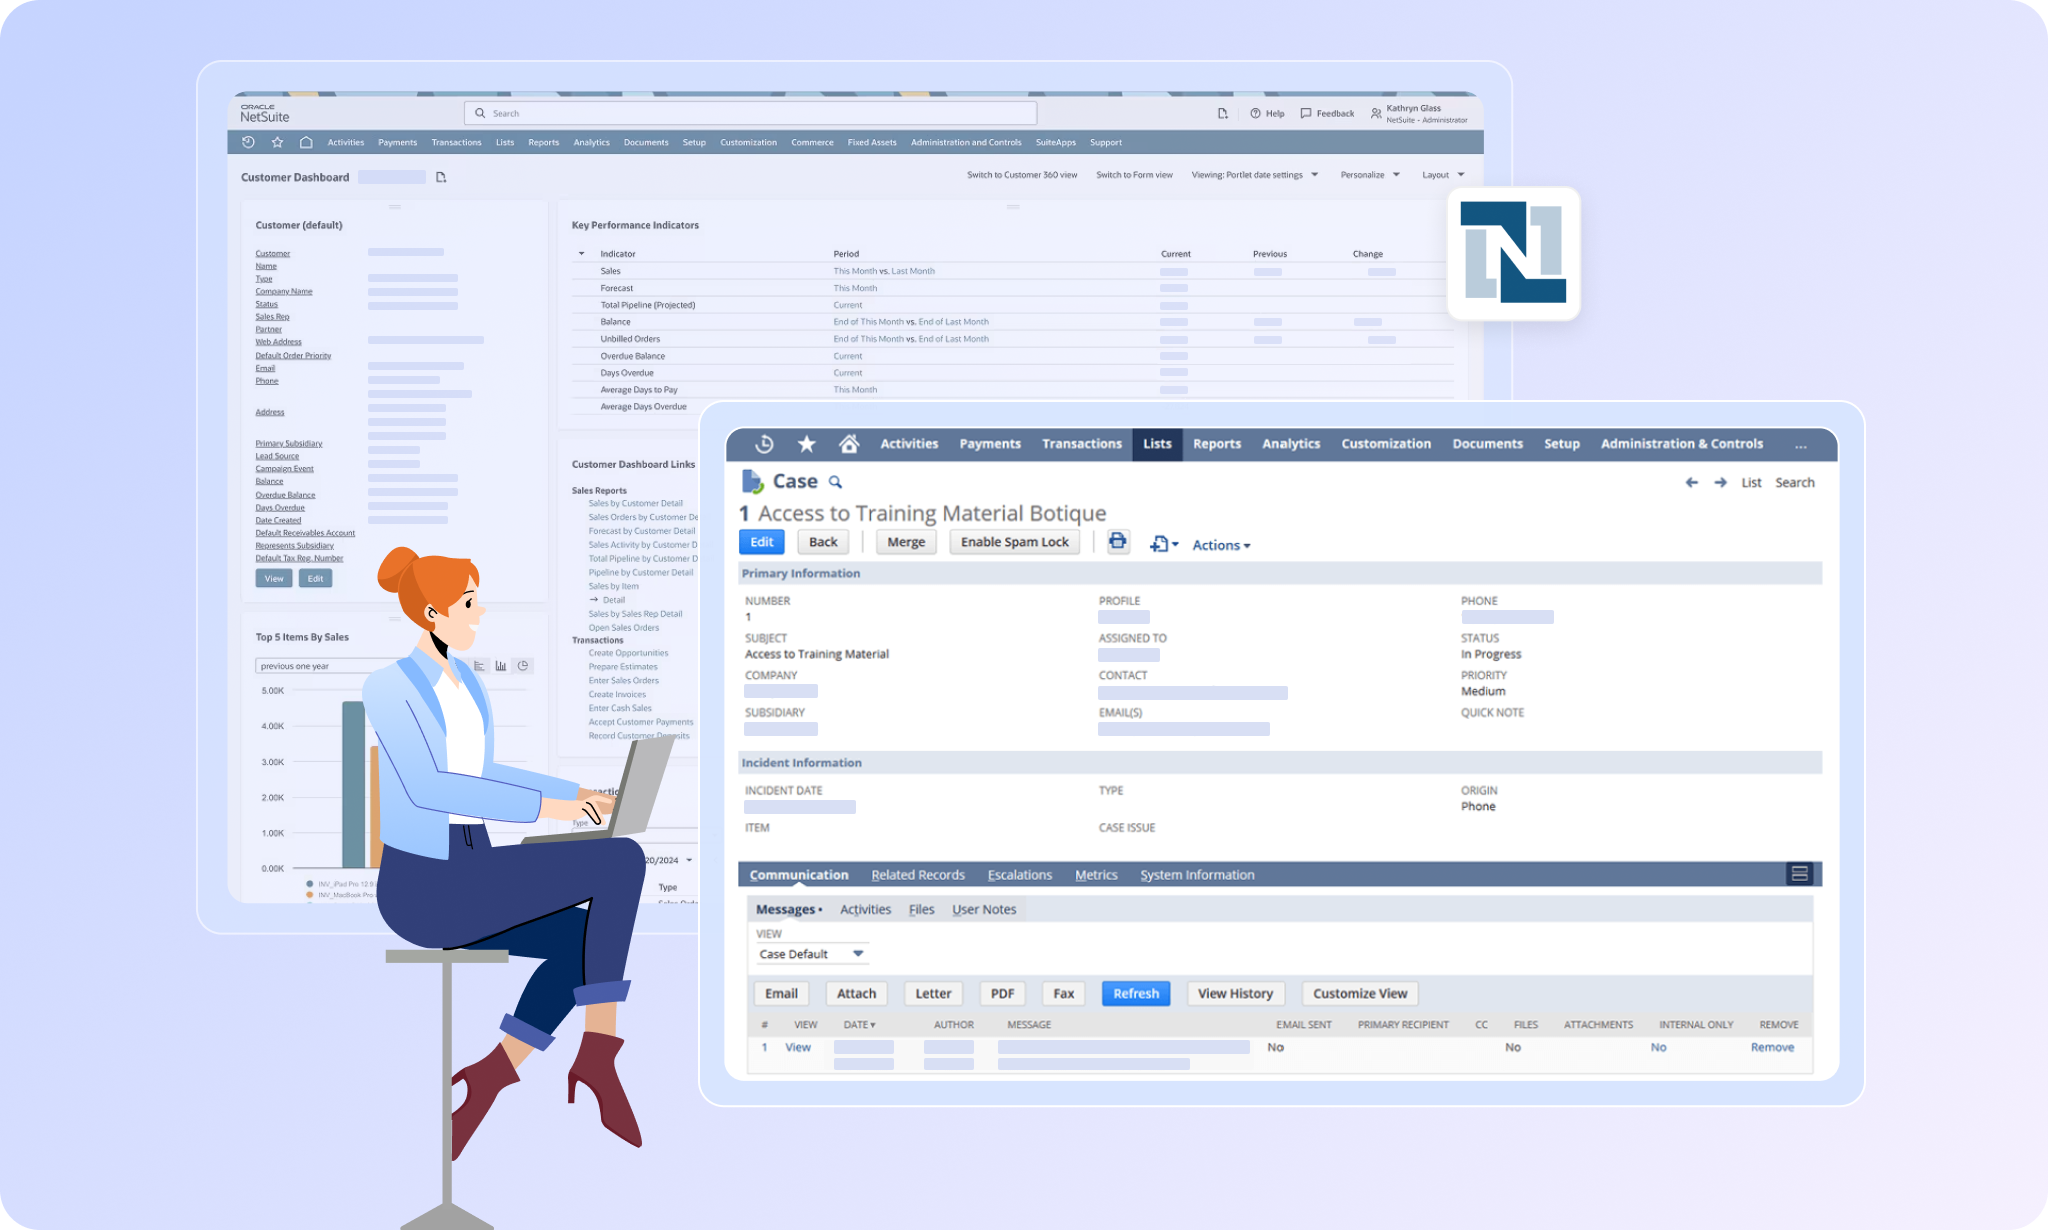Select the Files subtab
The height and width of the screenshot is (1230, 2048).
(921, 910)
